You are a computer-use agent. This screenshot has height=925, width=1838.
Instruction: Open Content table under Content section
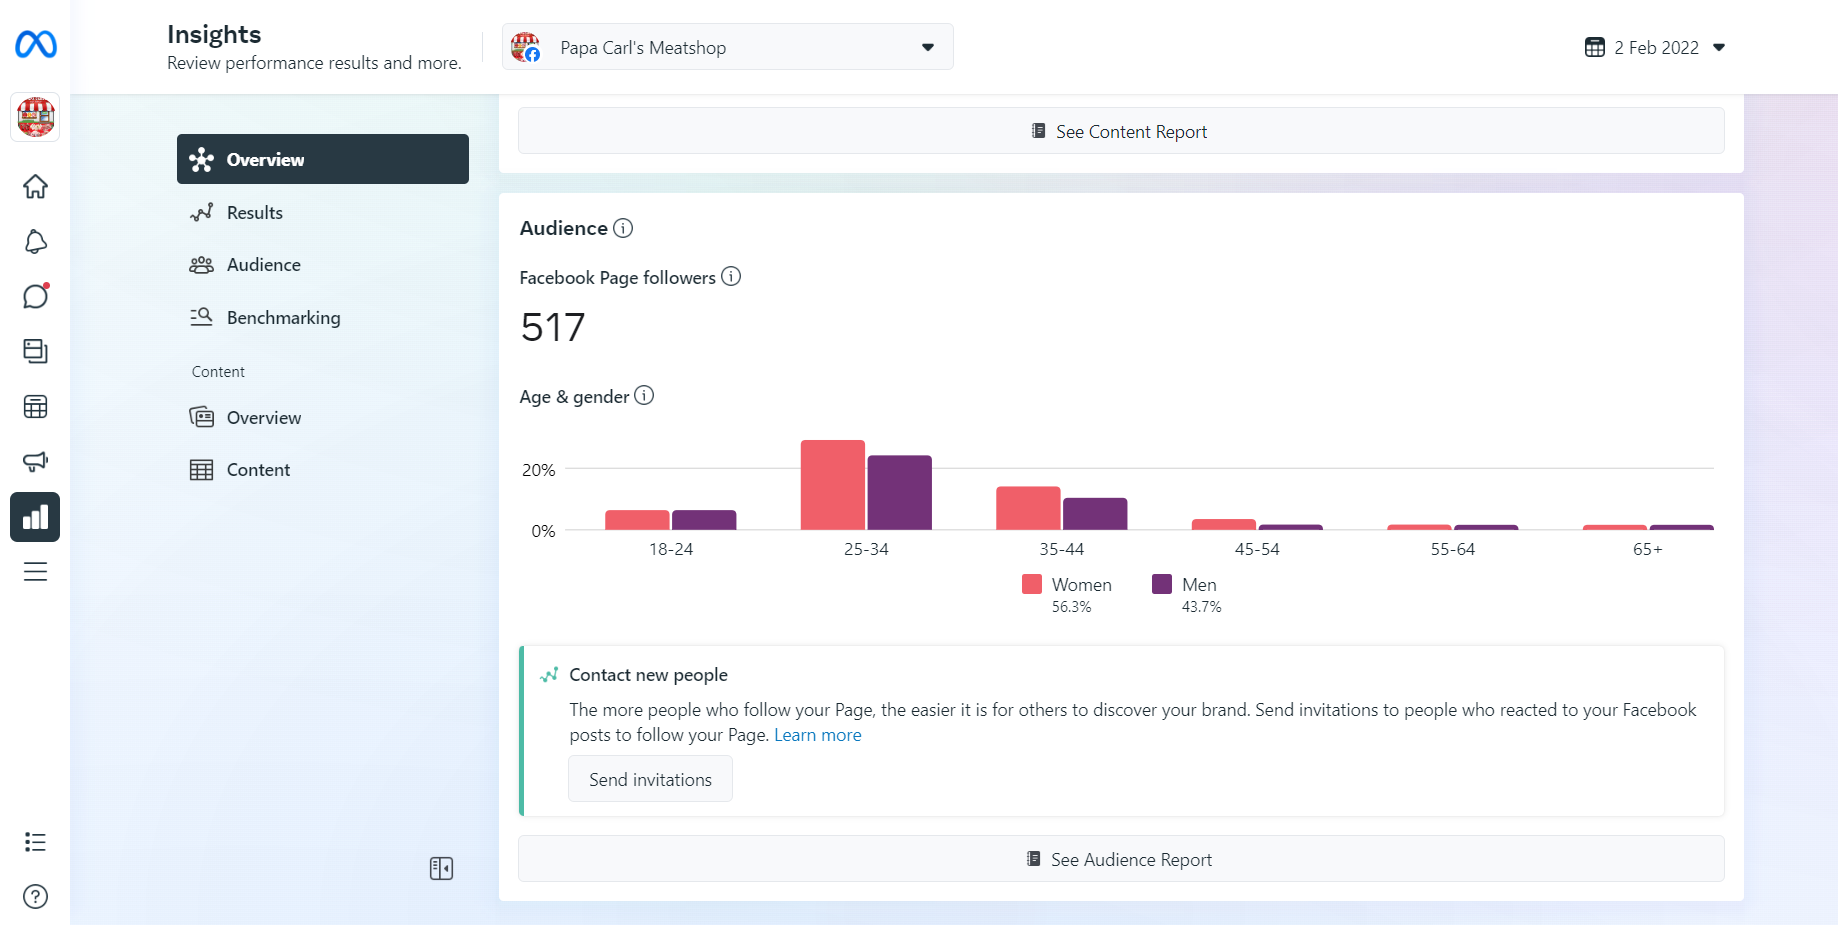[323, 470]
